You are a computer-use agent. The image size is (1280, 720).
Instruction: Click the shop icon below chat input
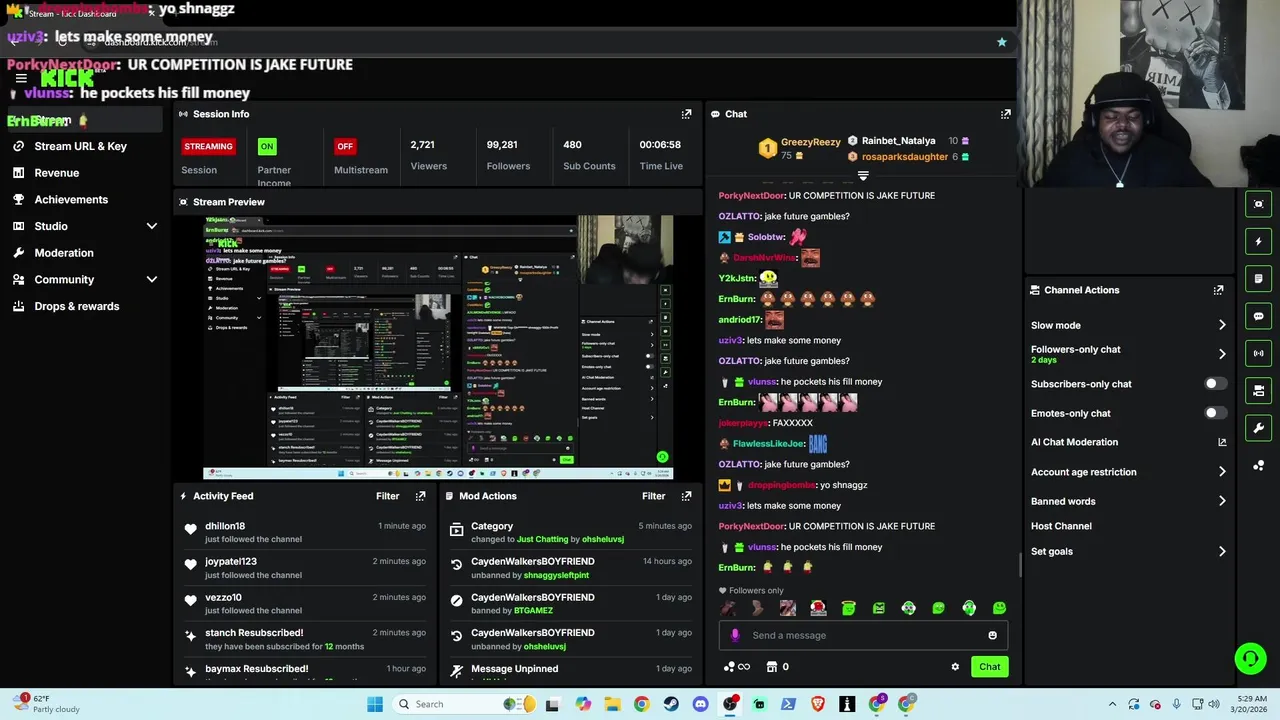(x=772, y=667)
